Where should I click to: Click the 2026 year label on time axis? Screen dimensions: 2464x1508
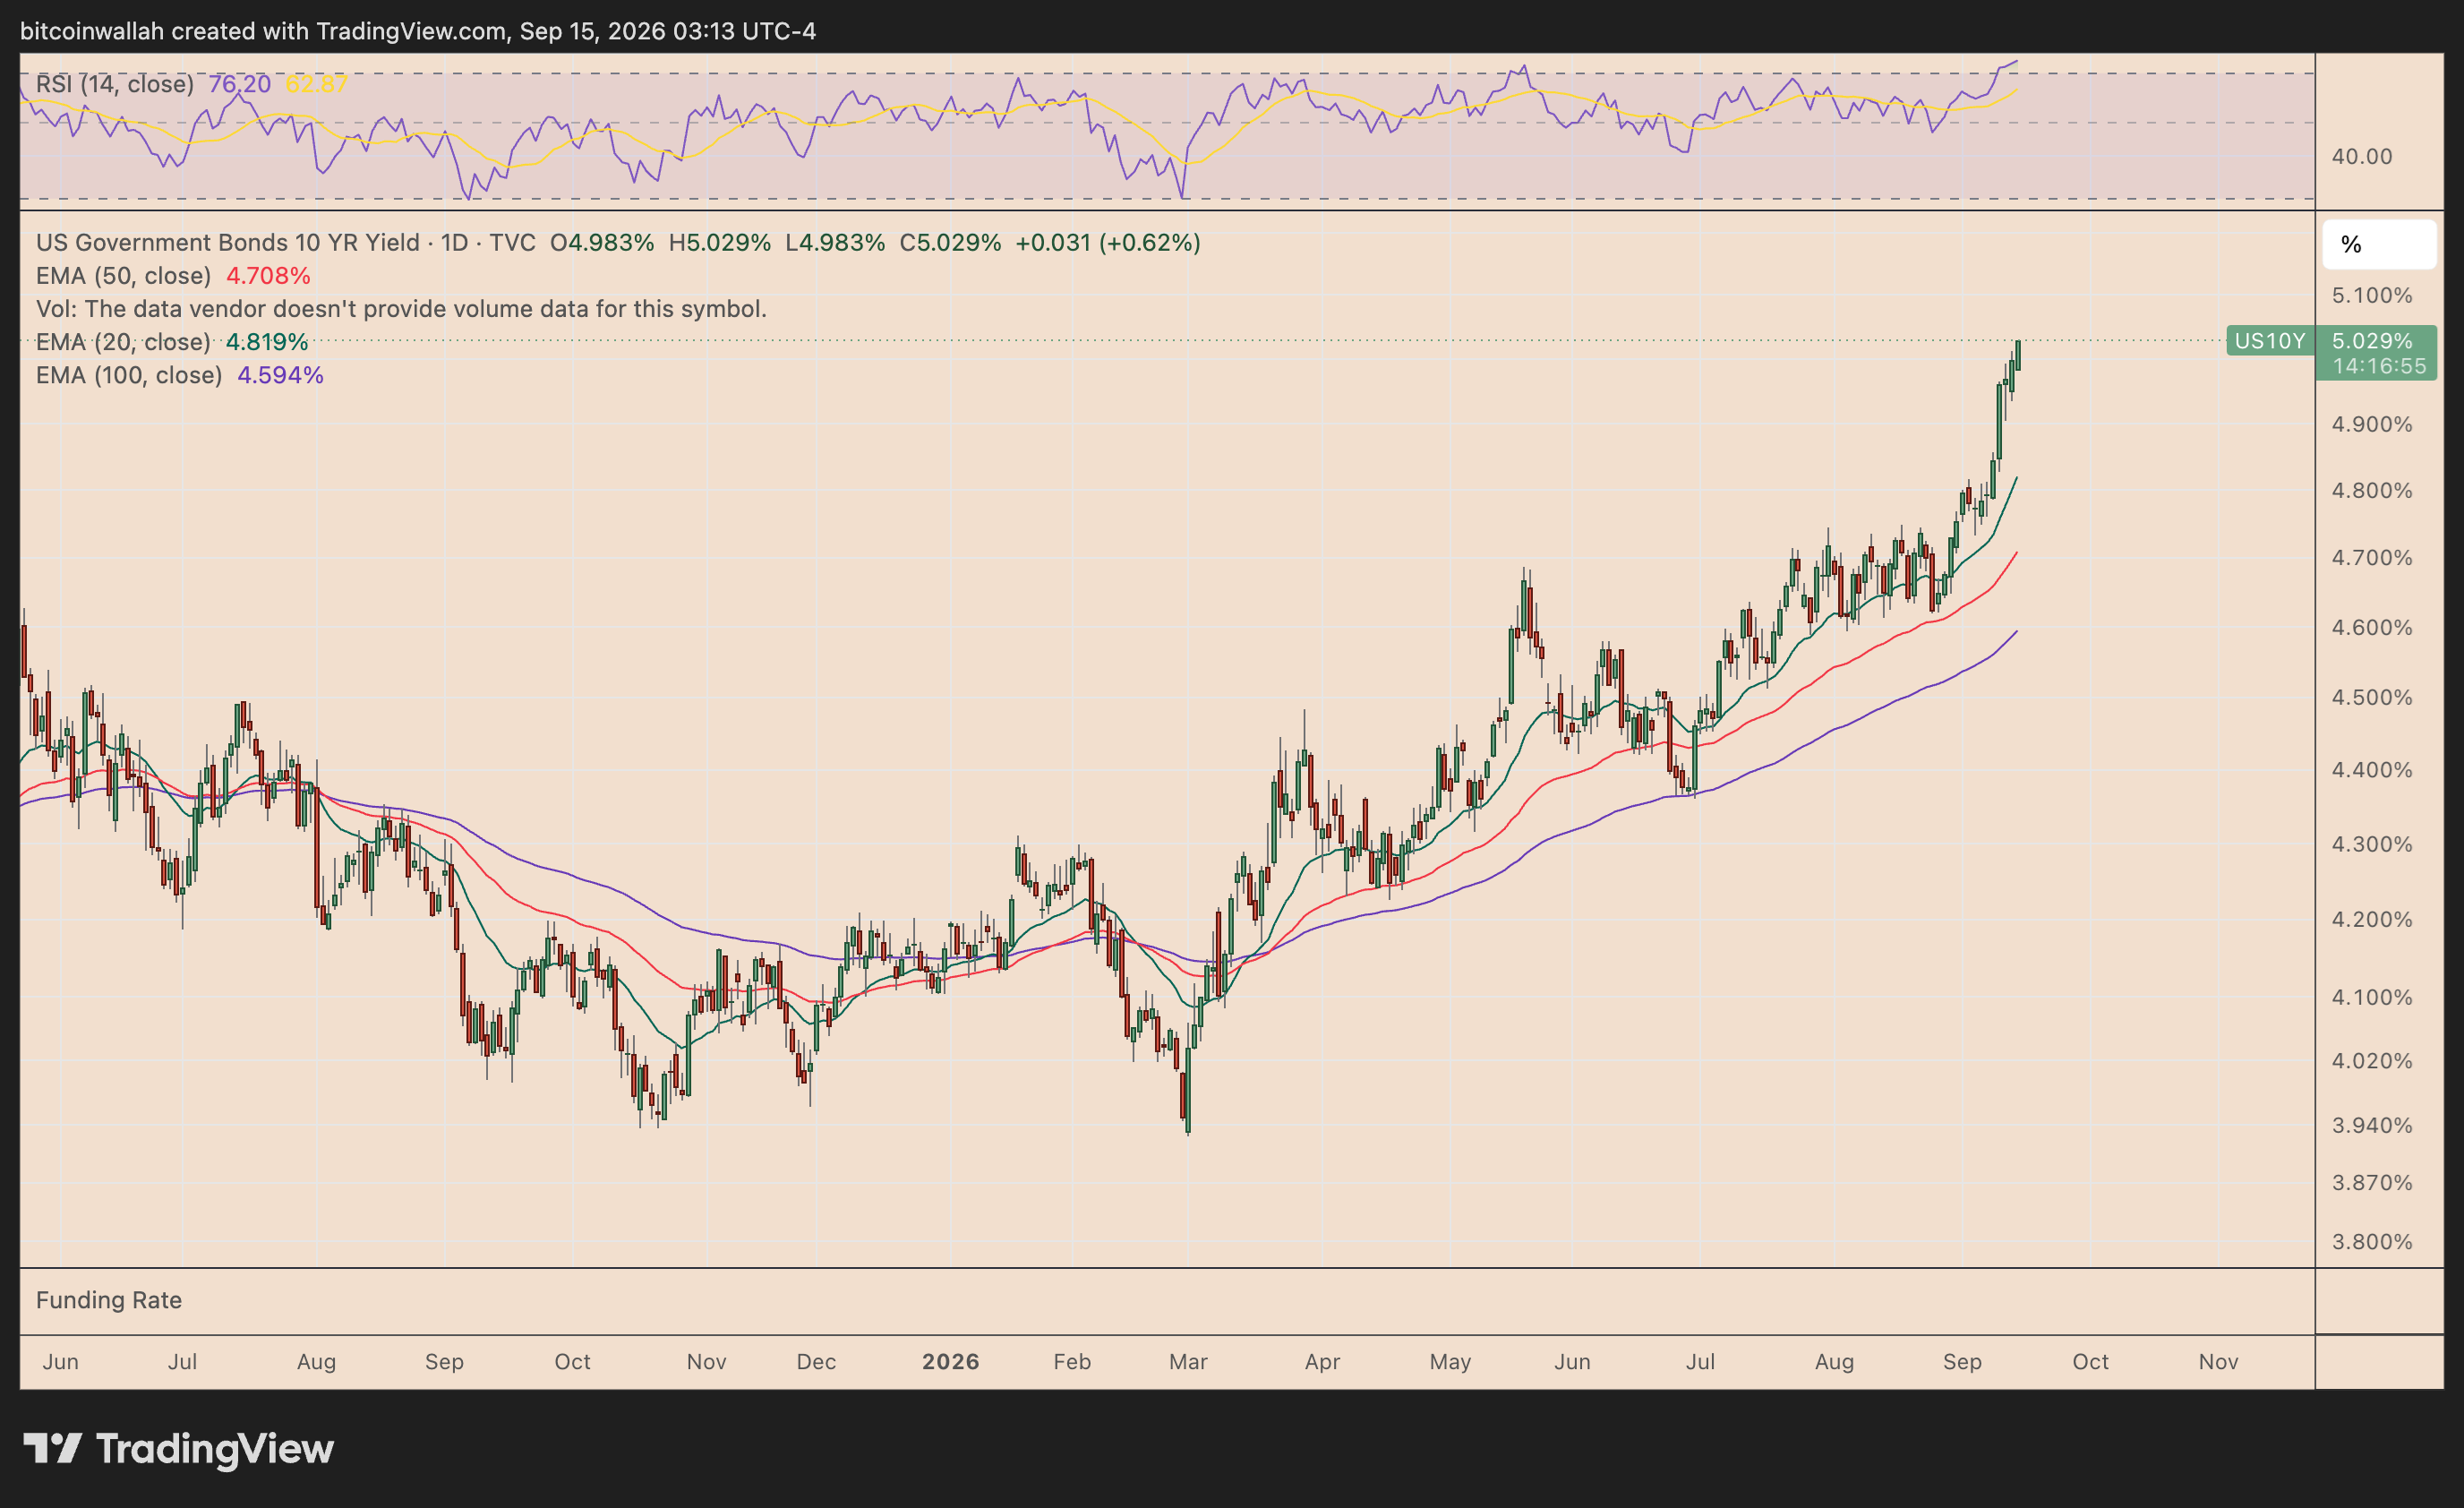coord(950,1361)
